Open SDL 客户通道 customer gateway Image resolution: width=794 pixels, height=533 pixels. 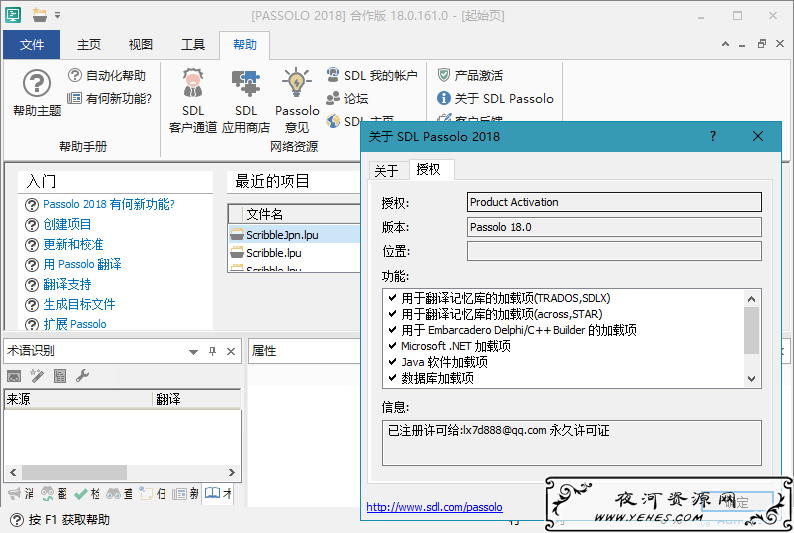193,101
